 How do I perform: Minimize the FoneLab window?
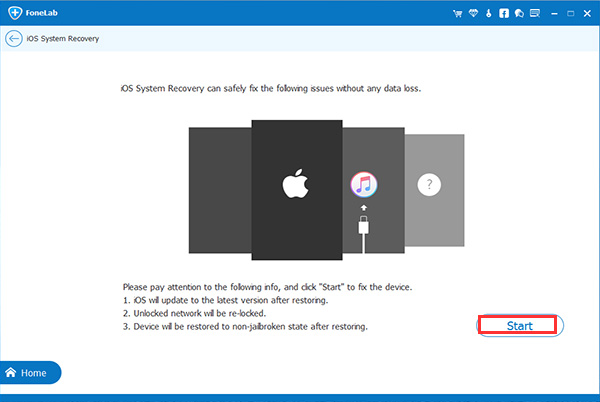(554, 14)
